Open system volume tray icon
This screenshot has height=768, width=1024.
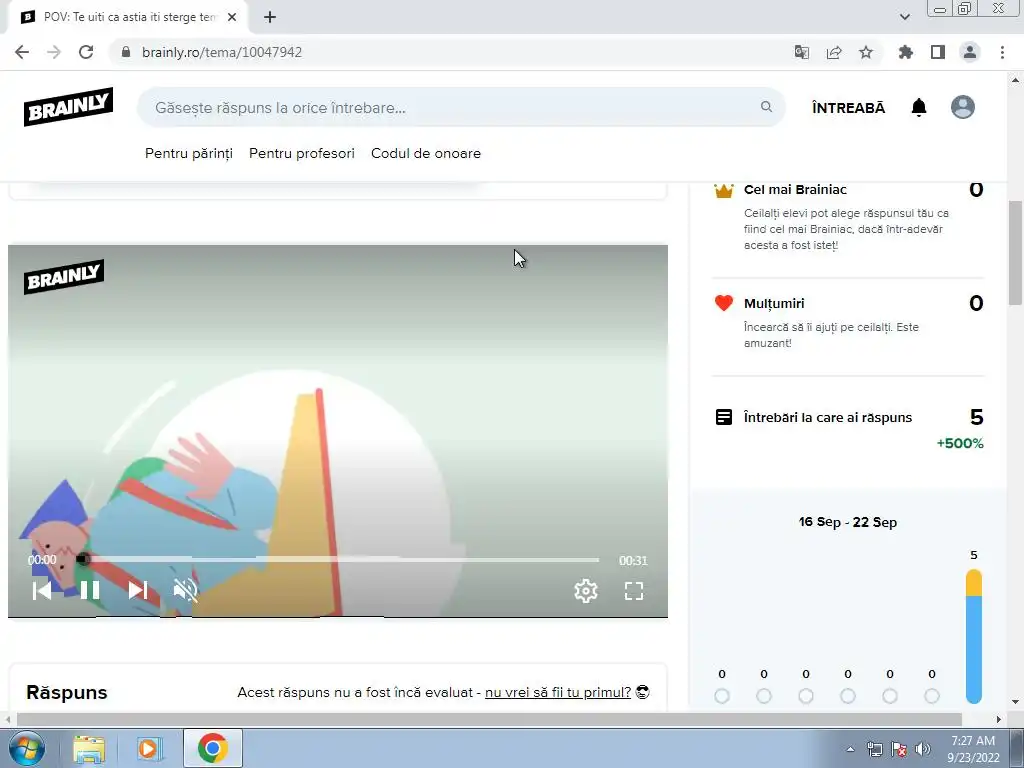(x=922, y=749)
